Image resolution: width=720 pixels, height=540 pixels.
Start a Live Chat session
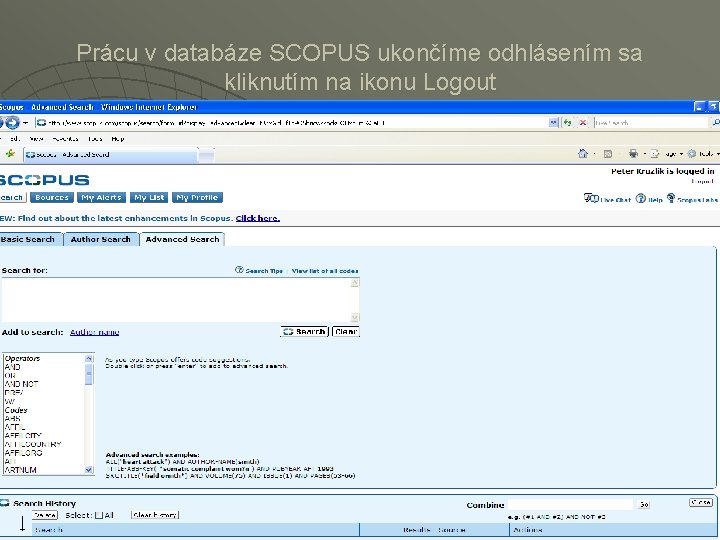pyautogui.click(x=607, y=198)
